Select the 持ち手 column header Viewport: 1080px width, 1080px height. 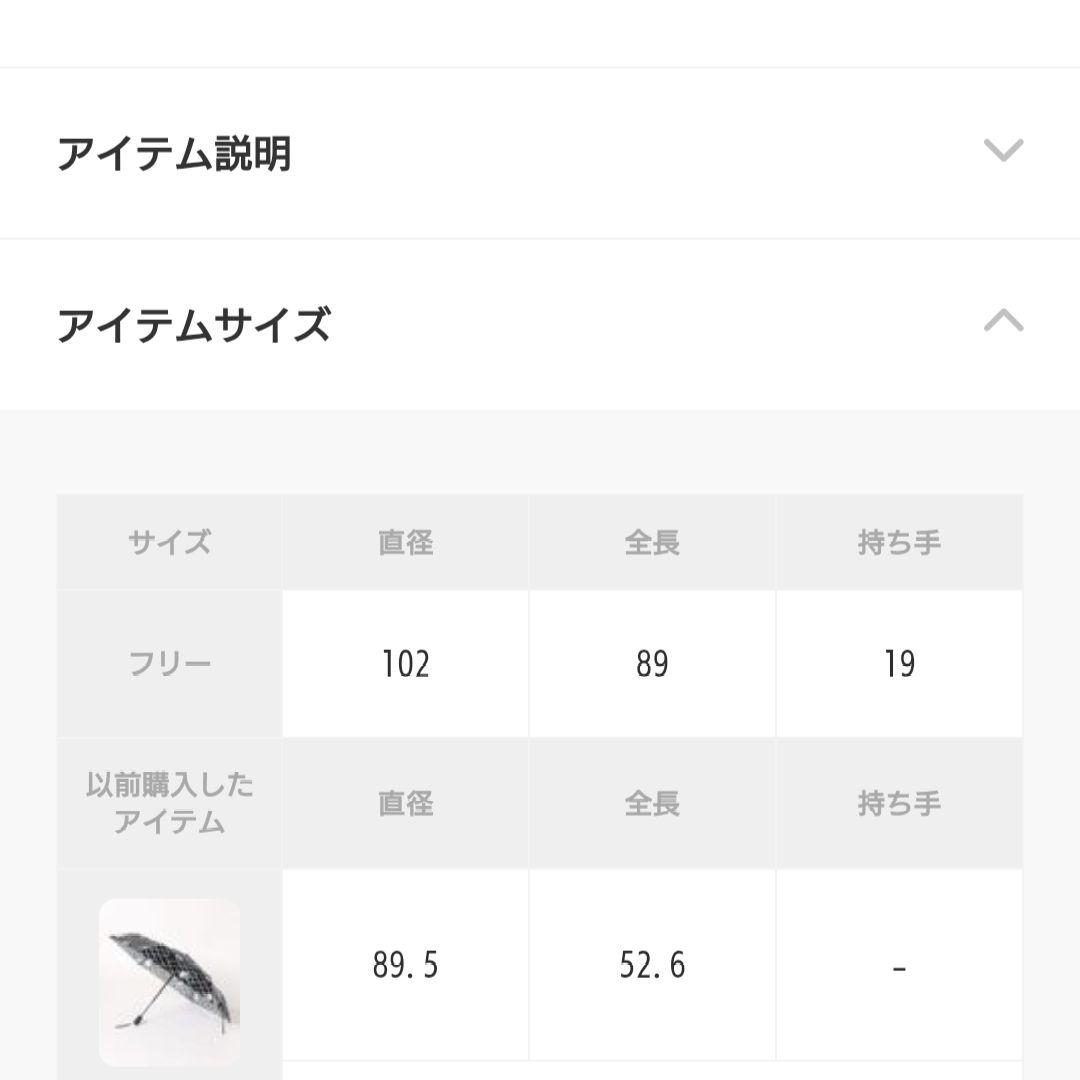pos(899,540)
